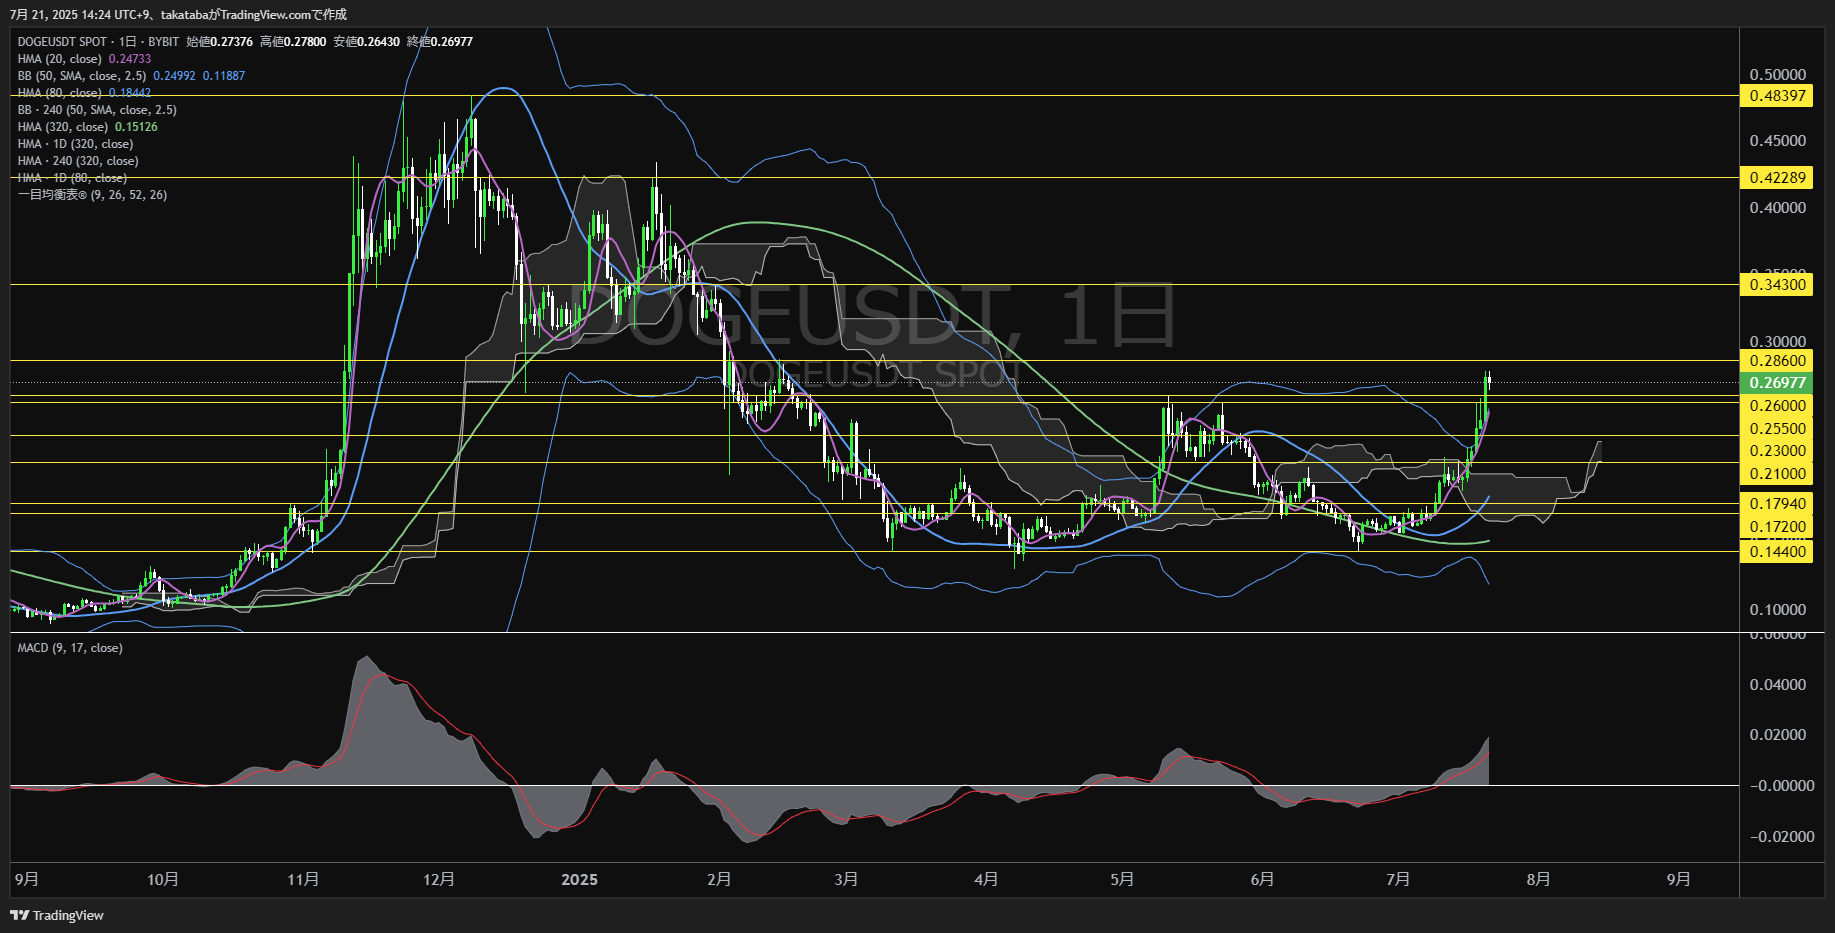This screenshot has width=1835, height=933.
Task: Click the 0.30000 price axis tick
Action: pyautogui.click(x=1778, y=342)
